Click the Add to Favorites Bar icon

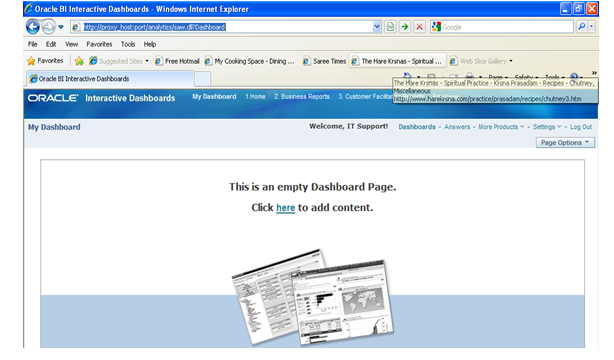point(79,61)
